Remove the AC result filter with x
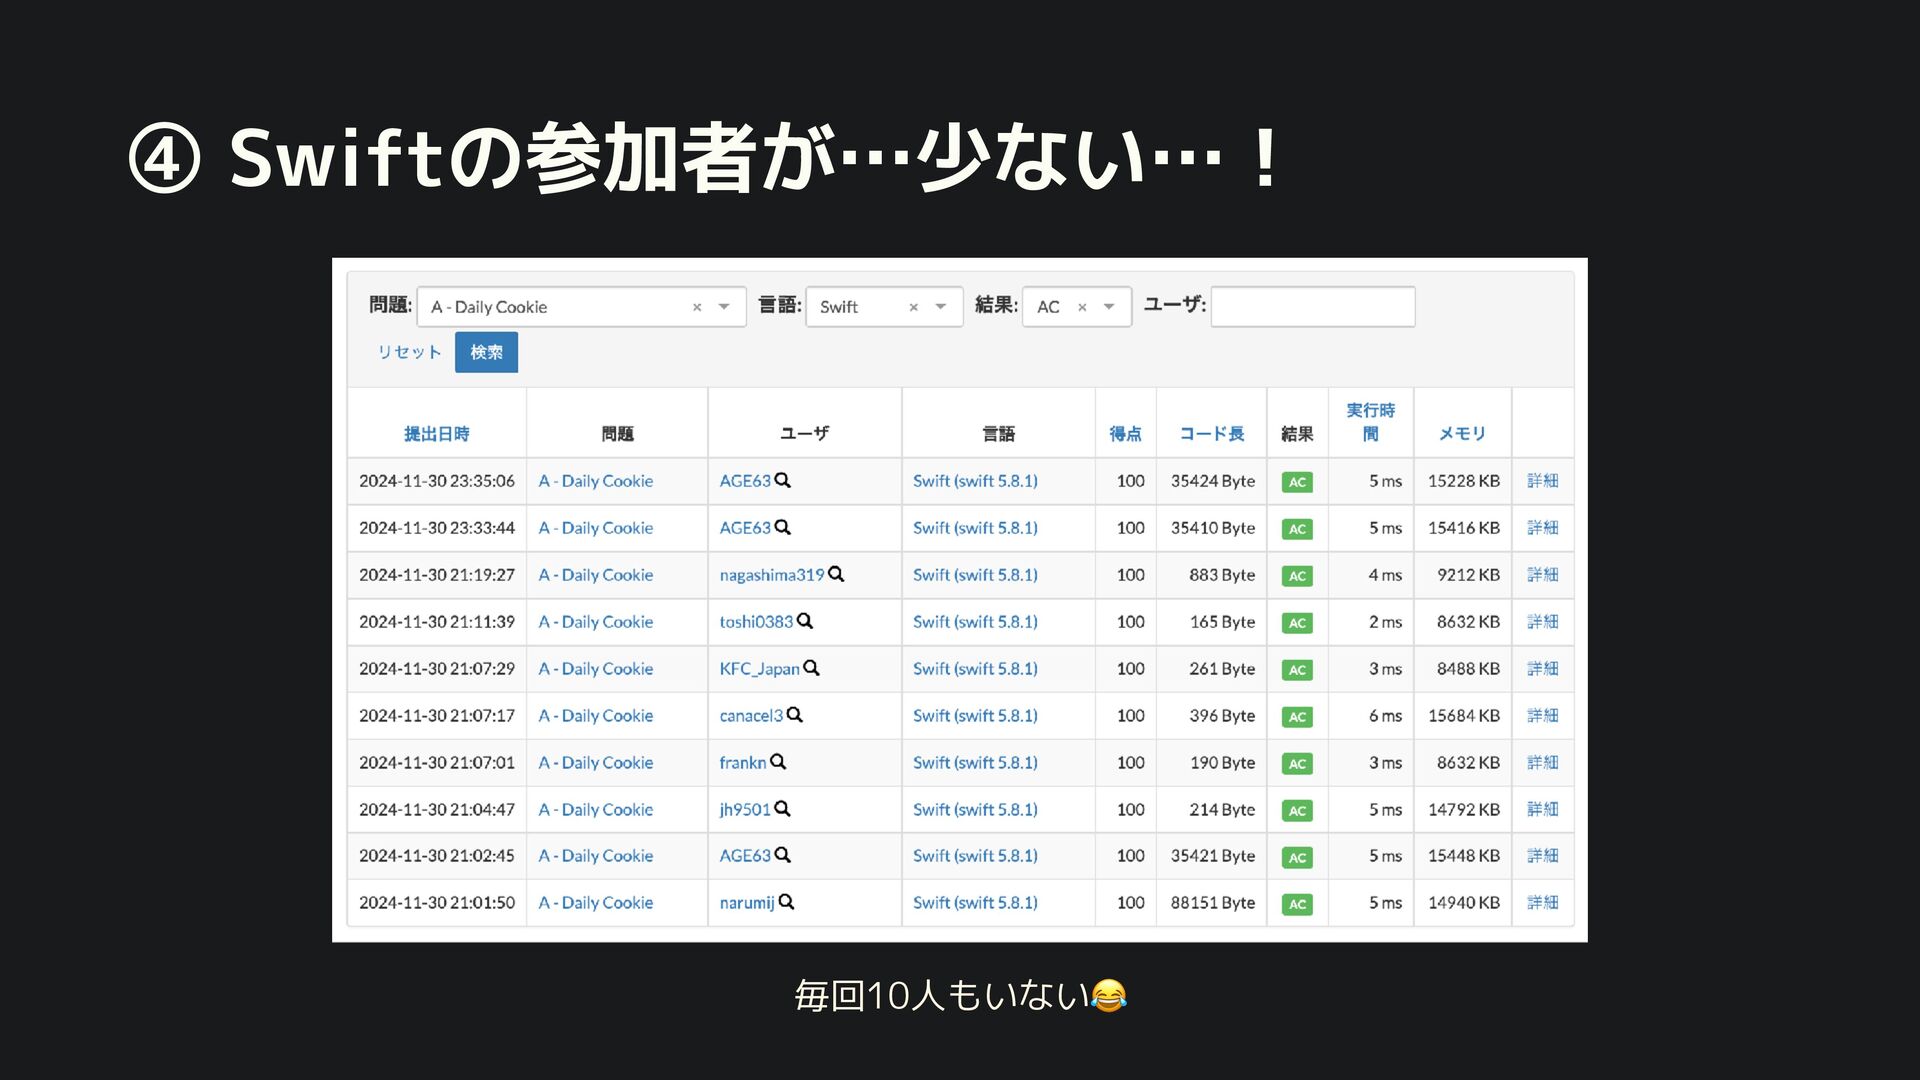This screenshot has height=1080, width=1920. 1082,308
